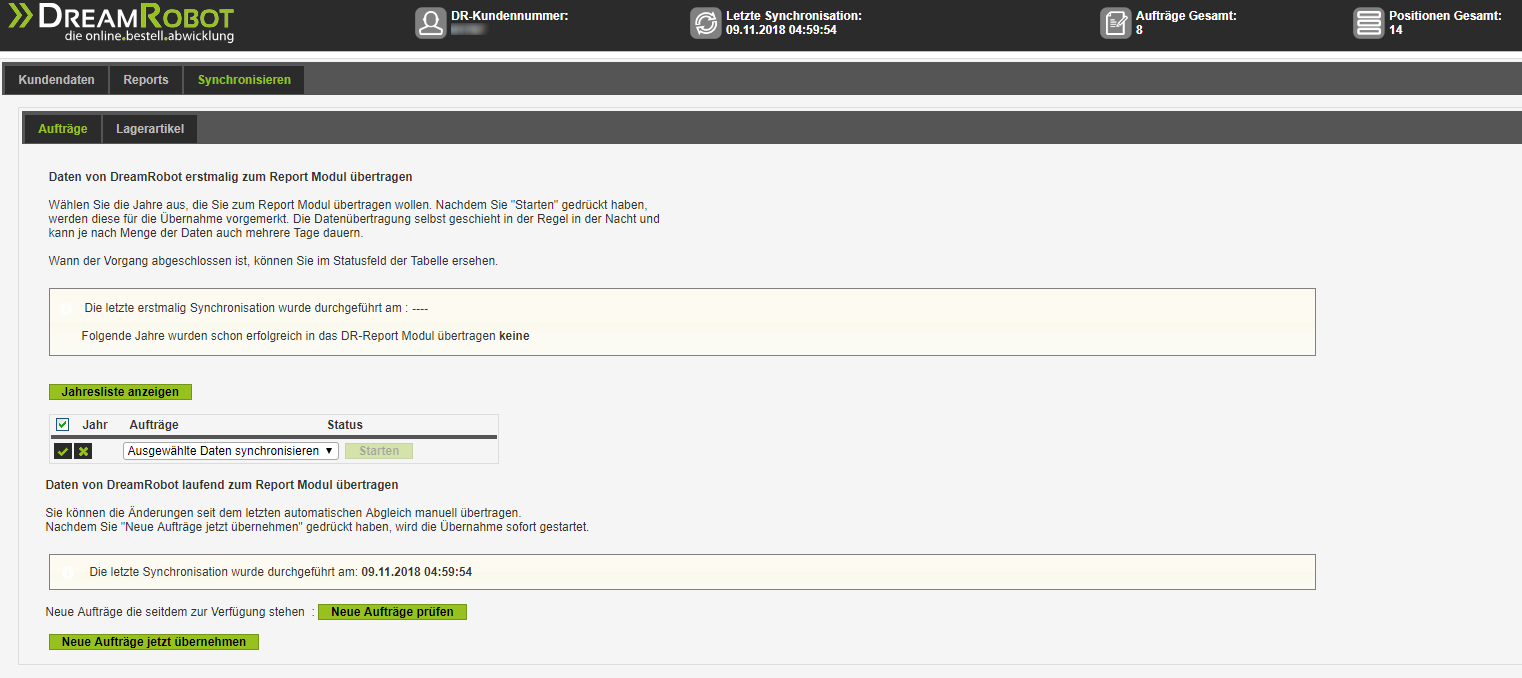Viewport: 1522px width, 678px height.
Task: Click the 'DR-Kundennummer:' label
Action: (510, 16)
